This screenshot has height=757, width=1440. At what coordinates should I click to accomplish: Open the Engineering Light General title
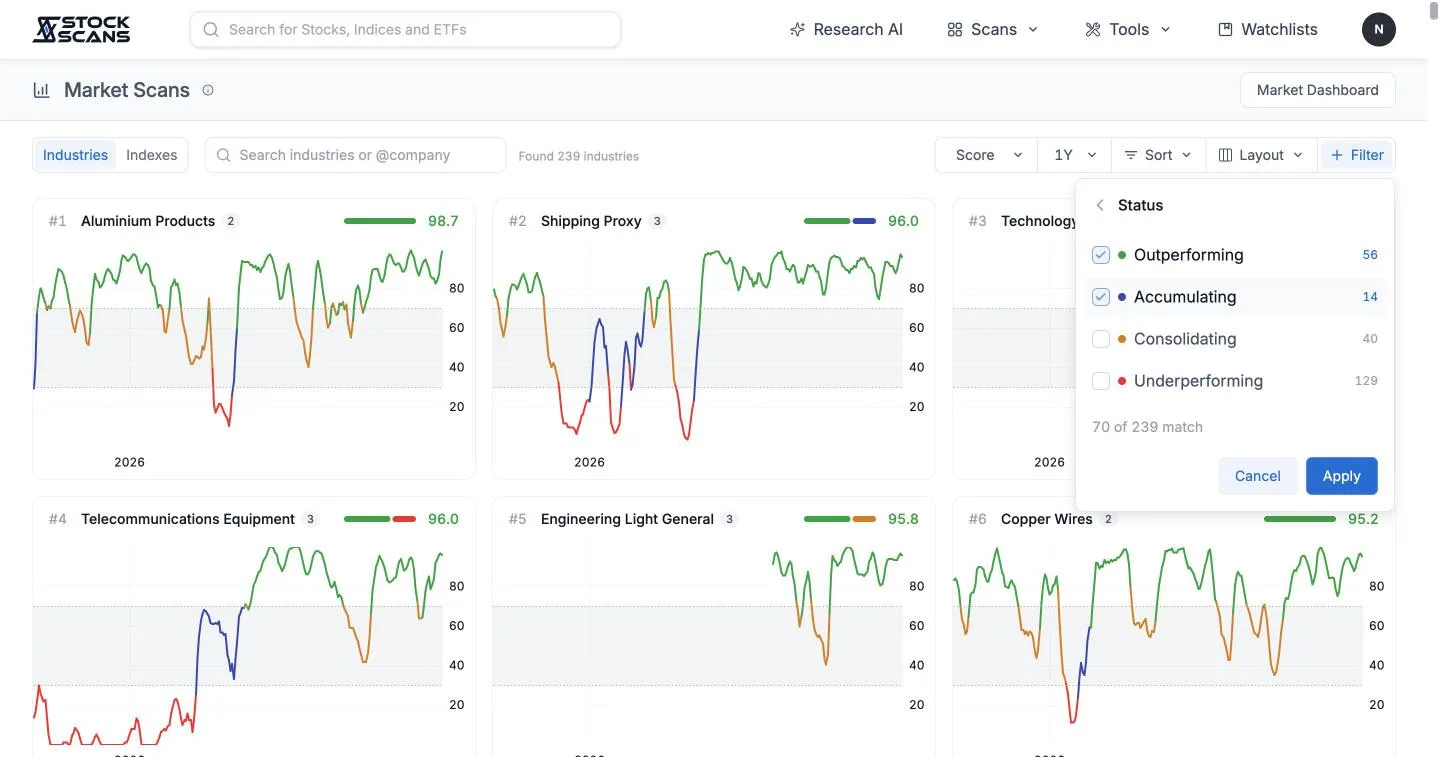tap(627, 519)
